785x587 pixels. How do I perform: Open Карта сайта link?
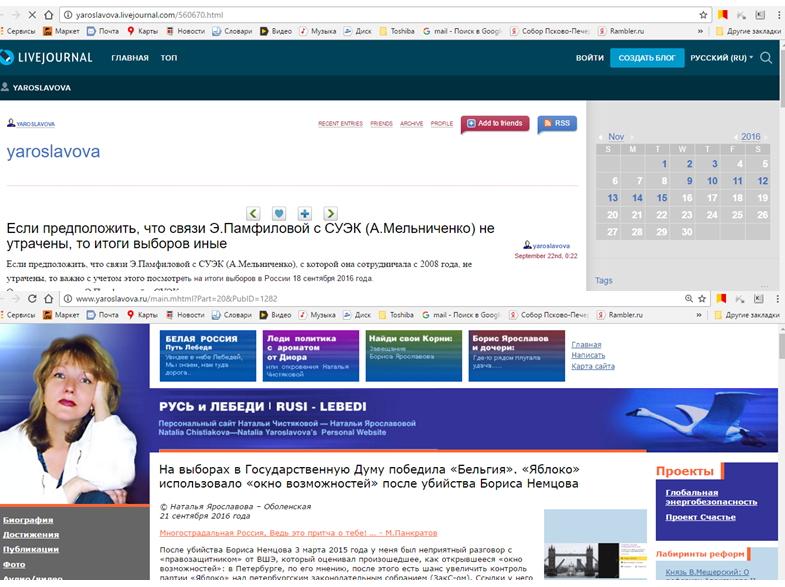[x=593, y=366]
